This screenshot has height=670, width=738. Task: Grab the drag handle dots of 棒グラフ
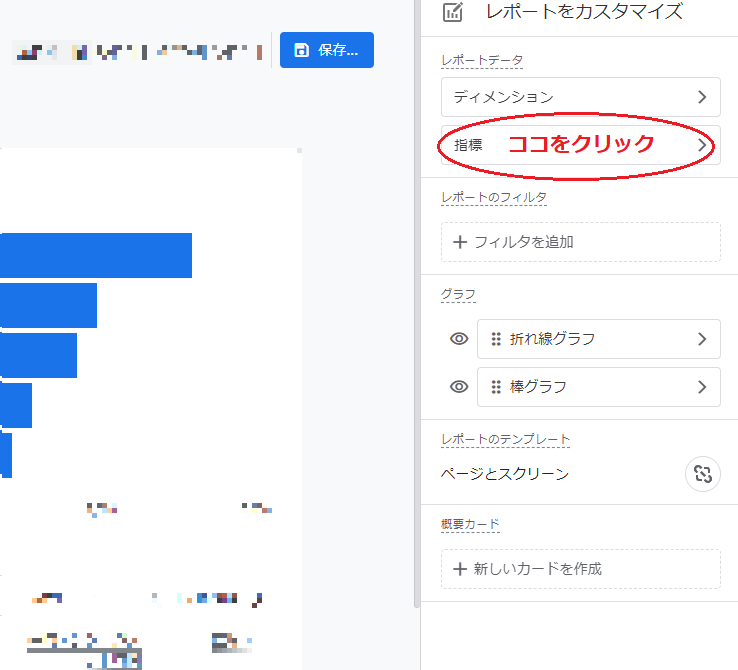pos(496,387)
